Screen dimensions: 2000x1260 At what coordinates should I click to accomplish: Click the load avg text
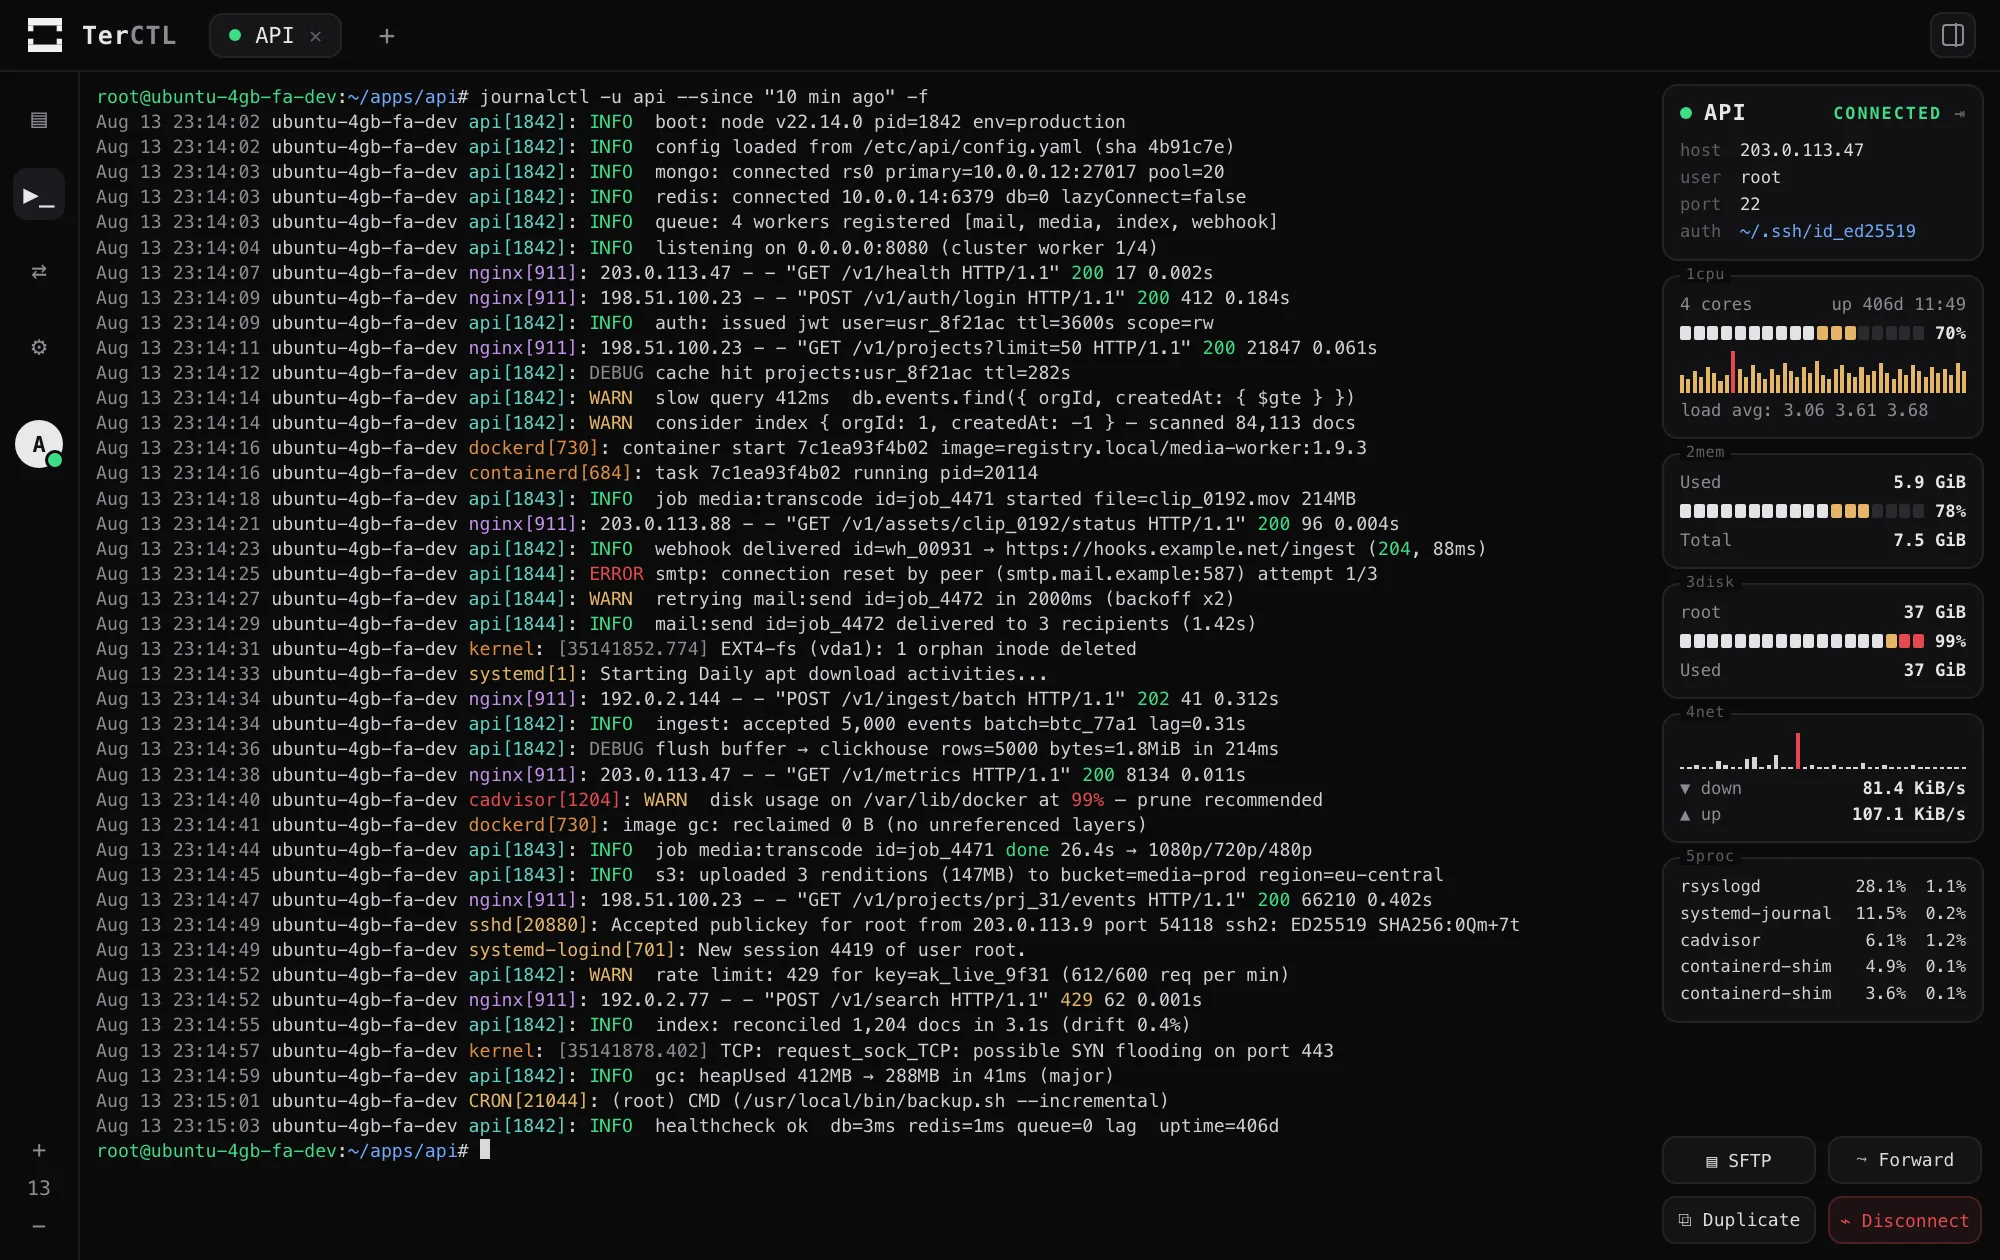click(x=1804, y=410)
